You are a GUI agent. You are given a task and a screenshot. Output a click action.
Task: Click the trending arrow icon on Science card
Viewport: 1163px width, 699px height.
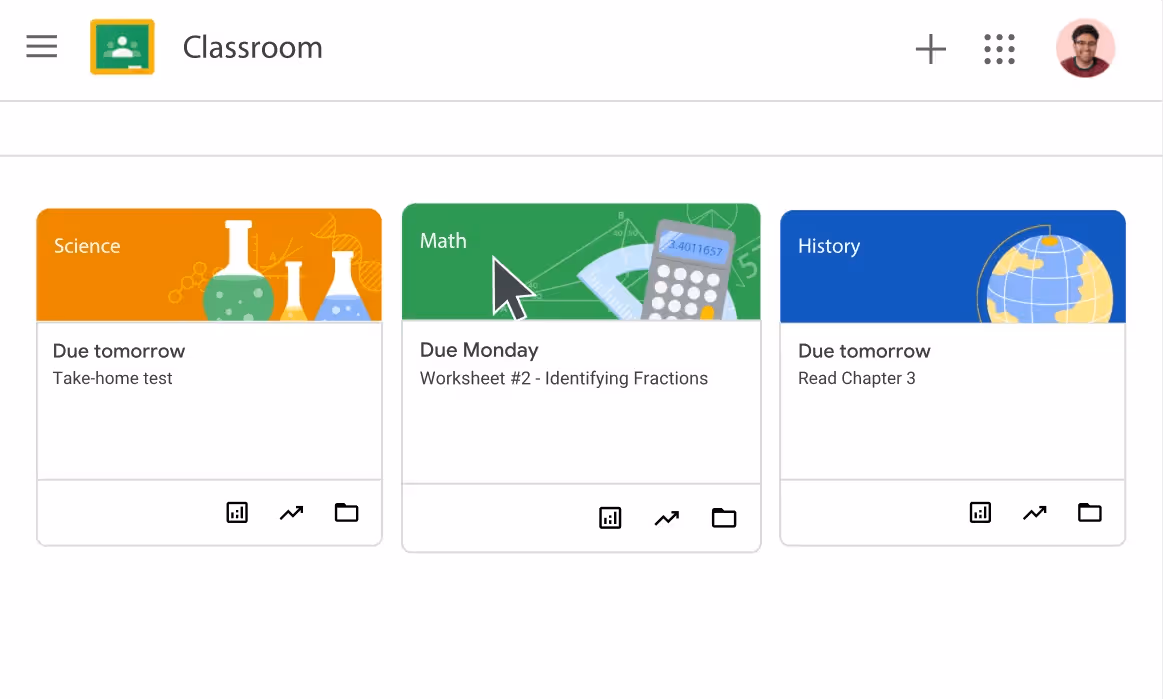(x=291, y=512)
